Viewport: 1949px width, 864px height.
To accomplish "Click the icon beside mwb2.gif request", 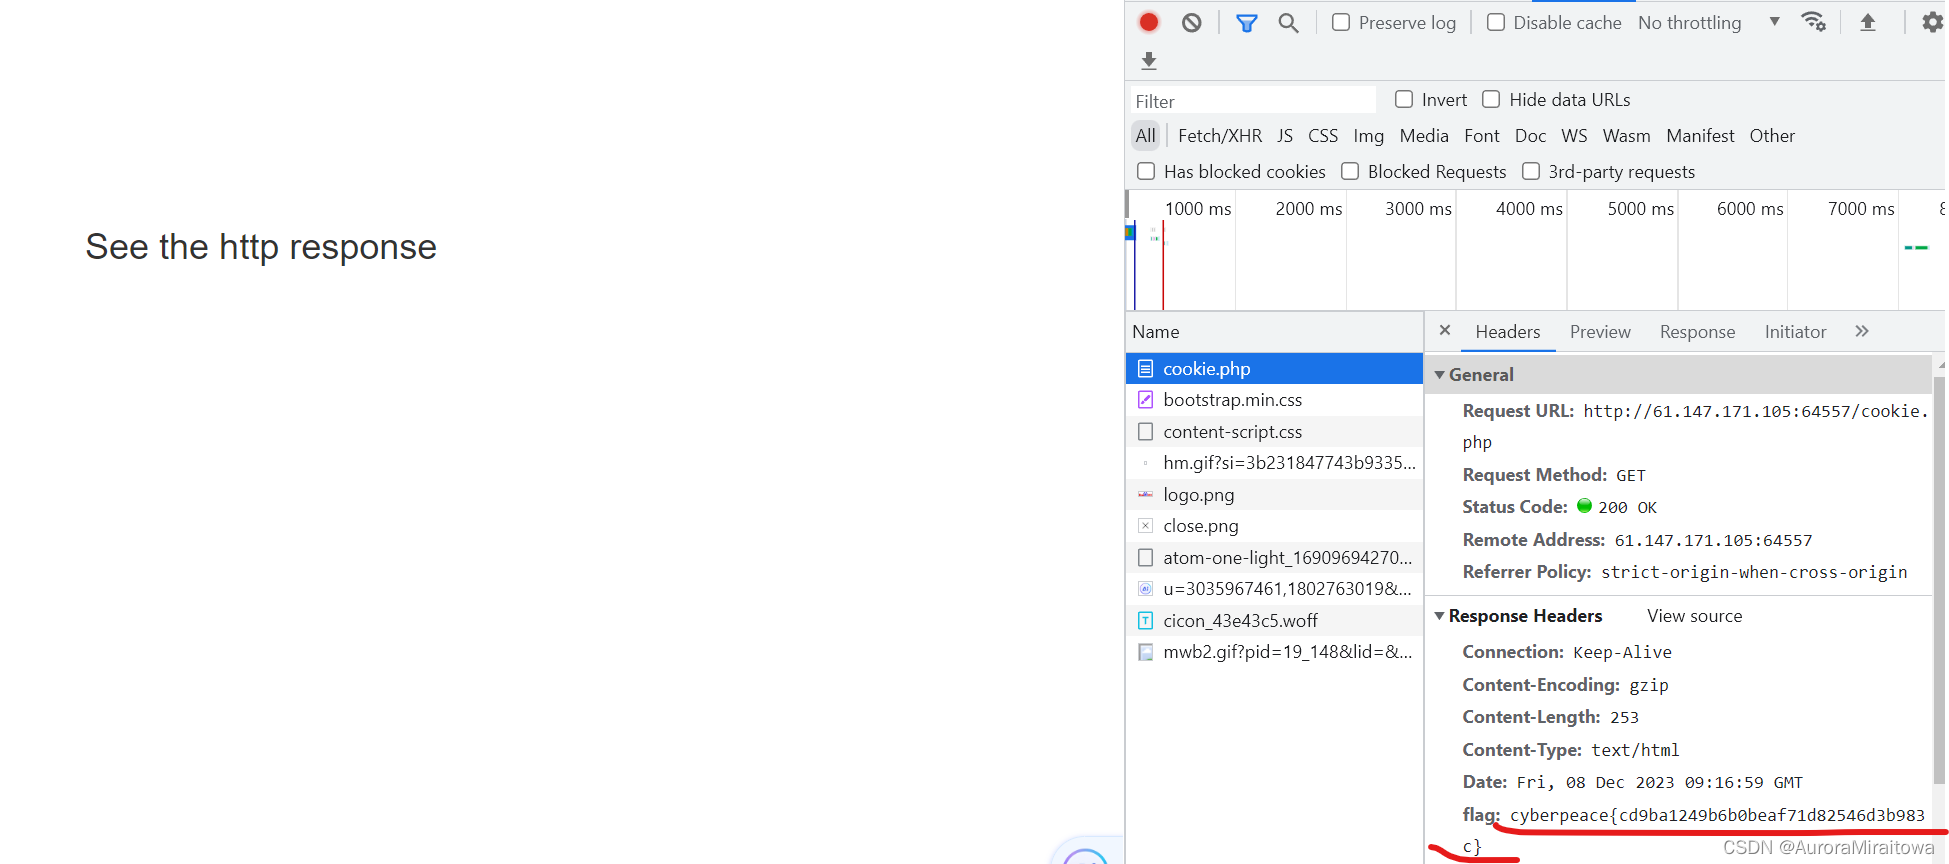I will pyautogui.click(x=1146, y=652).
